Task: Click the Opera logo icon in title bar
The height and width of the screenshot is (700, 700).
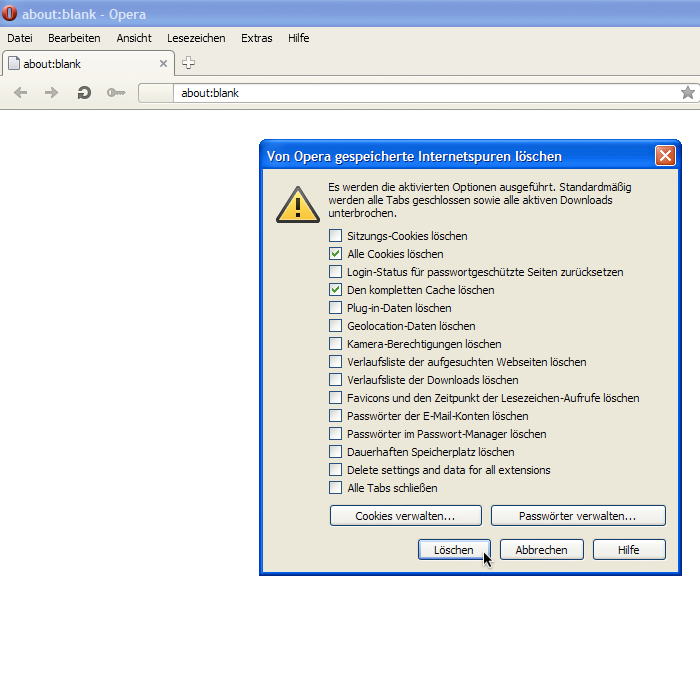Action: pyautogui.click(x=9, y=13)
